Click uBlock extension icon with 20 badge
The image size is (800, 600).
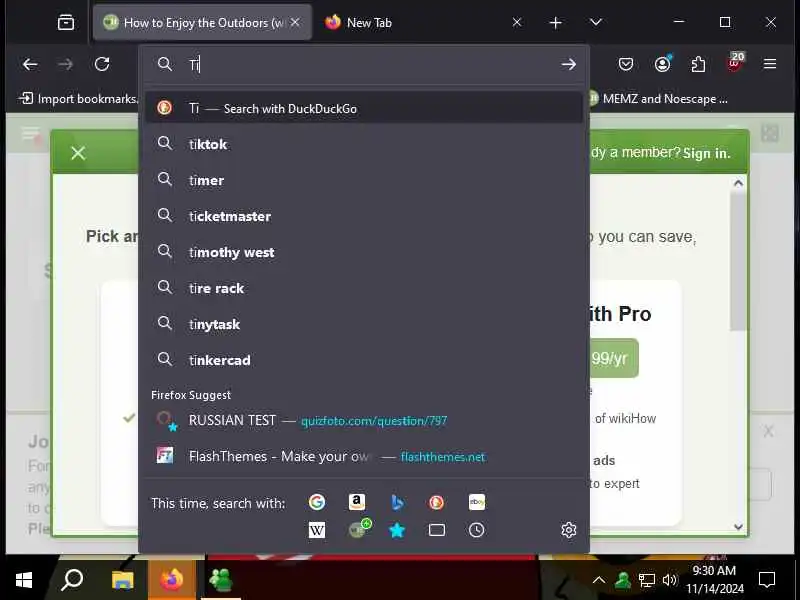point(735,63)
